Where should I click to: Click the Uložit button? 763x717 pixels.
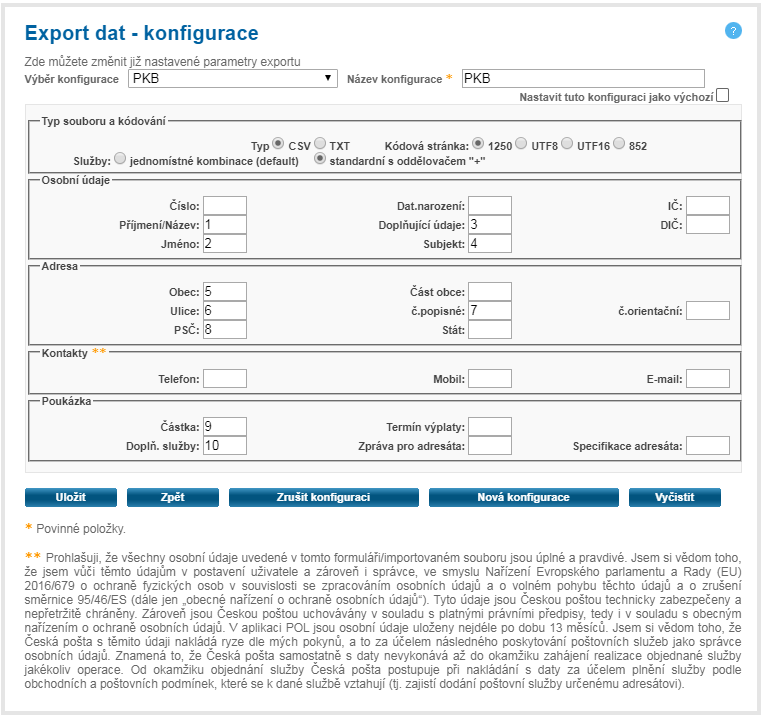[72, 497]
